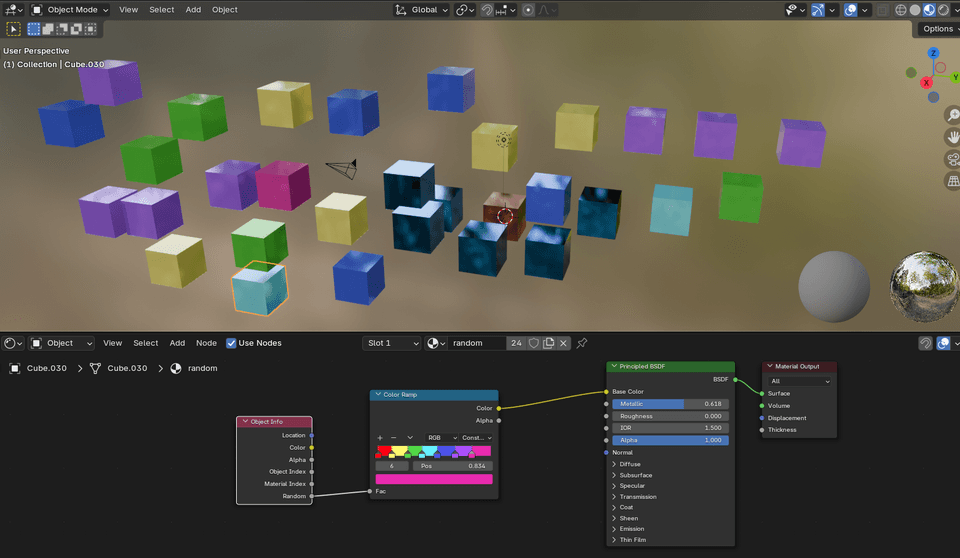Image resolution: width=960 pixels, height=558 pixels.
Task: Switch viewport to wireframe shading
Action: tap(900, 10)
